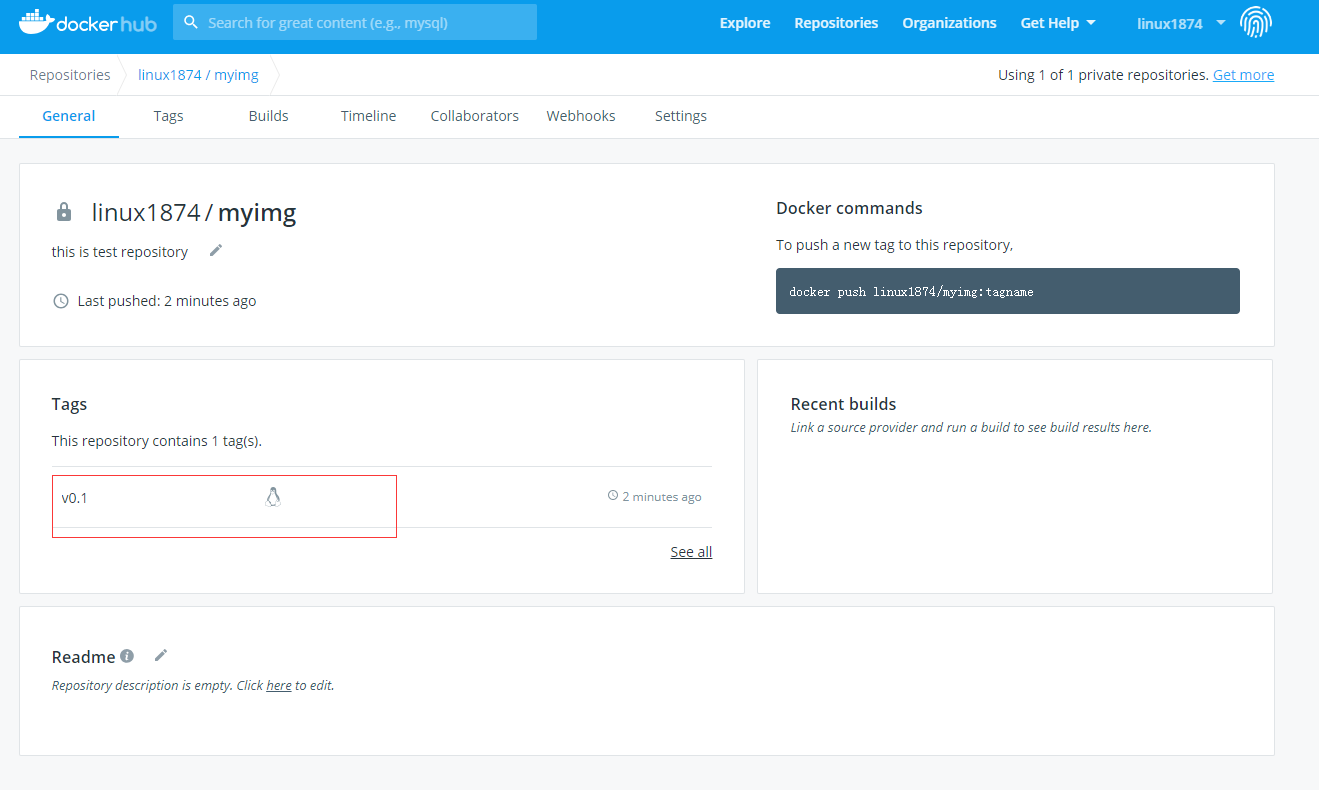1319x790 pixels.
Task: Click the here link to edit Readme
Action: (278, 686)
